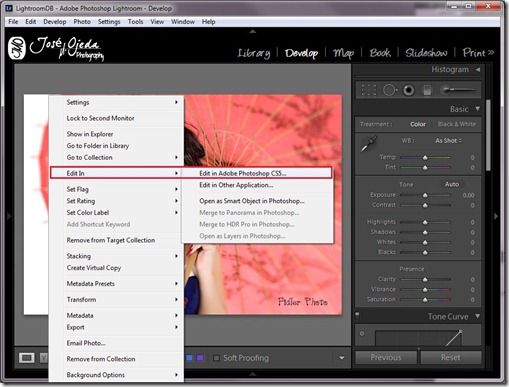509x387 pixels.
Task: Enable the Soft Proofing checkbox
Action: pos(216,358)
